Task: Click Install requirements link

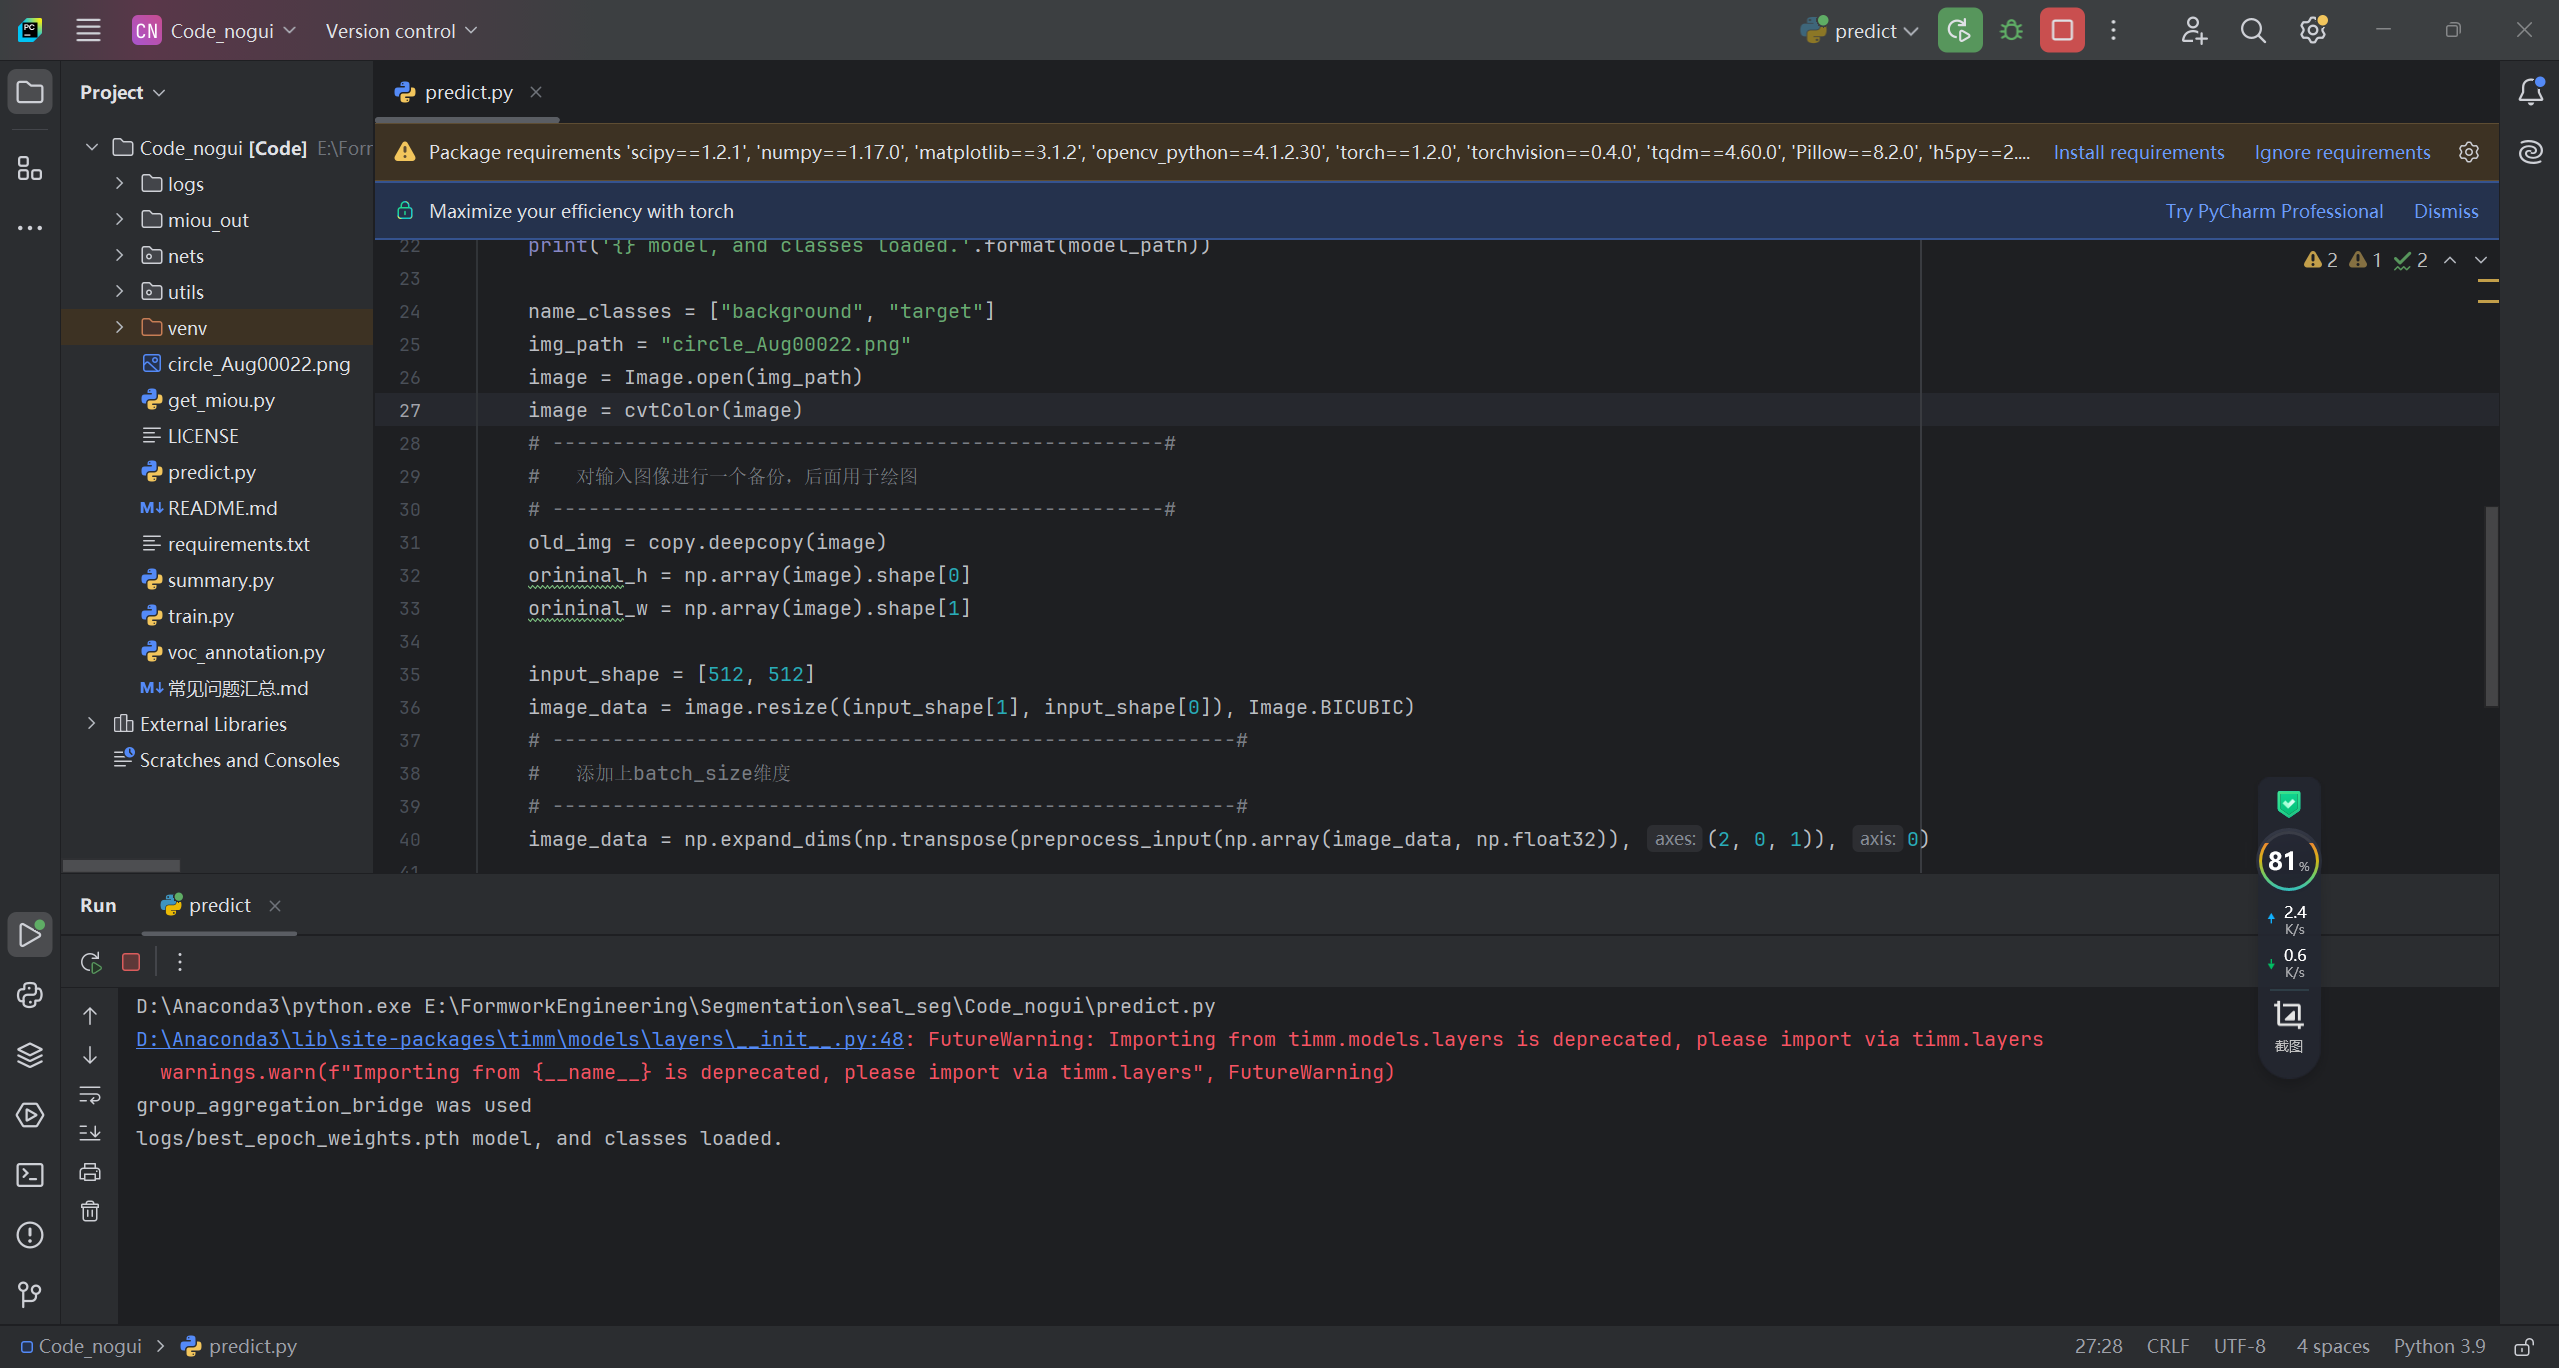Action: [2138, 152]
